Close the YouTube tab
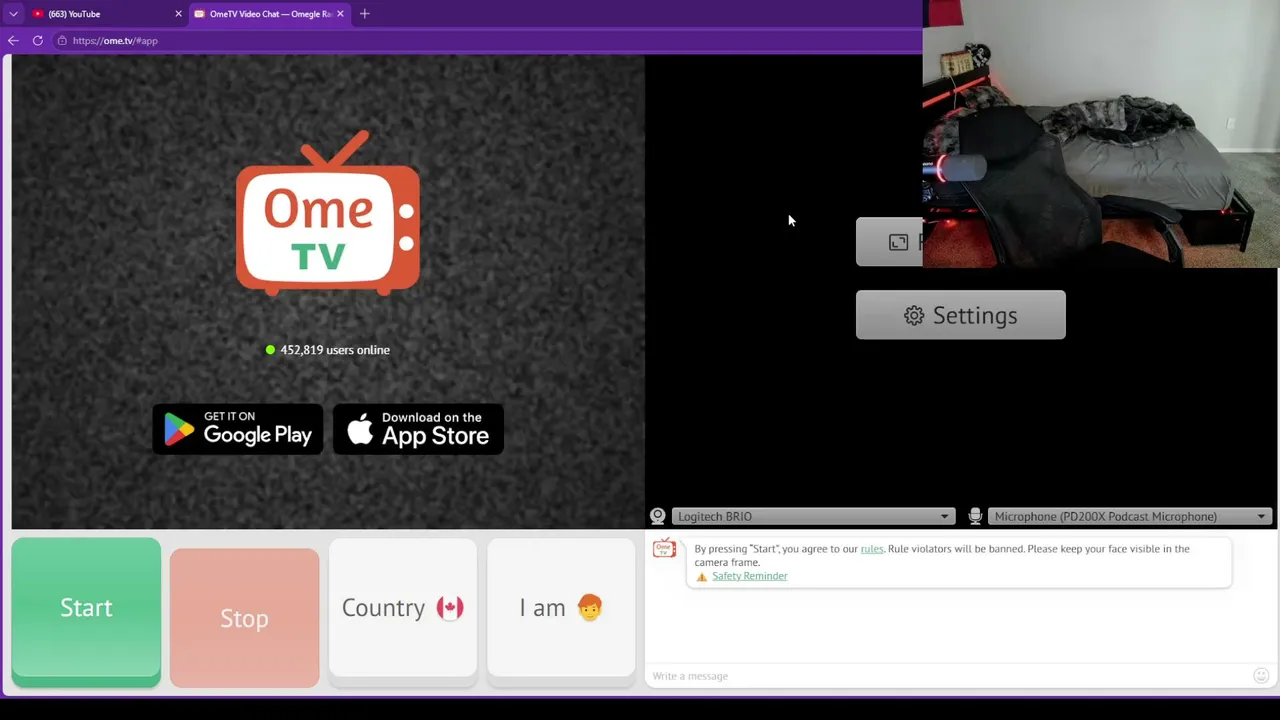The height and width of the screenshot is (720, 1280). pyautogui.click(x=178, y=14)
